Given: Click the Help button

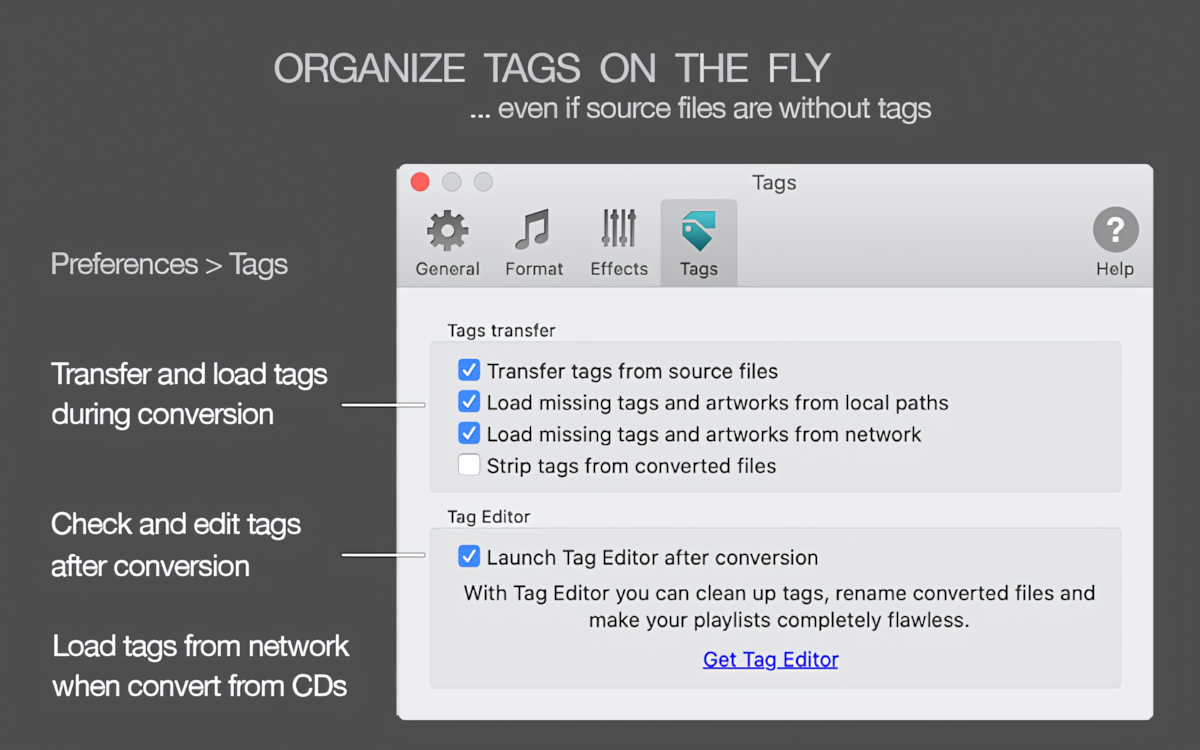Looking at the screenshot, I should pyautogui.click(x=1115, y=242).
